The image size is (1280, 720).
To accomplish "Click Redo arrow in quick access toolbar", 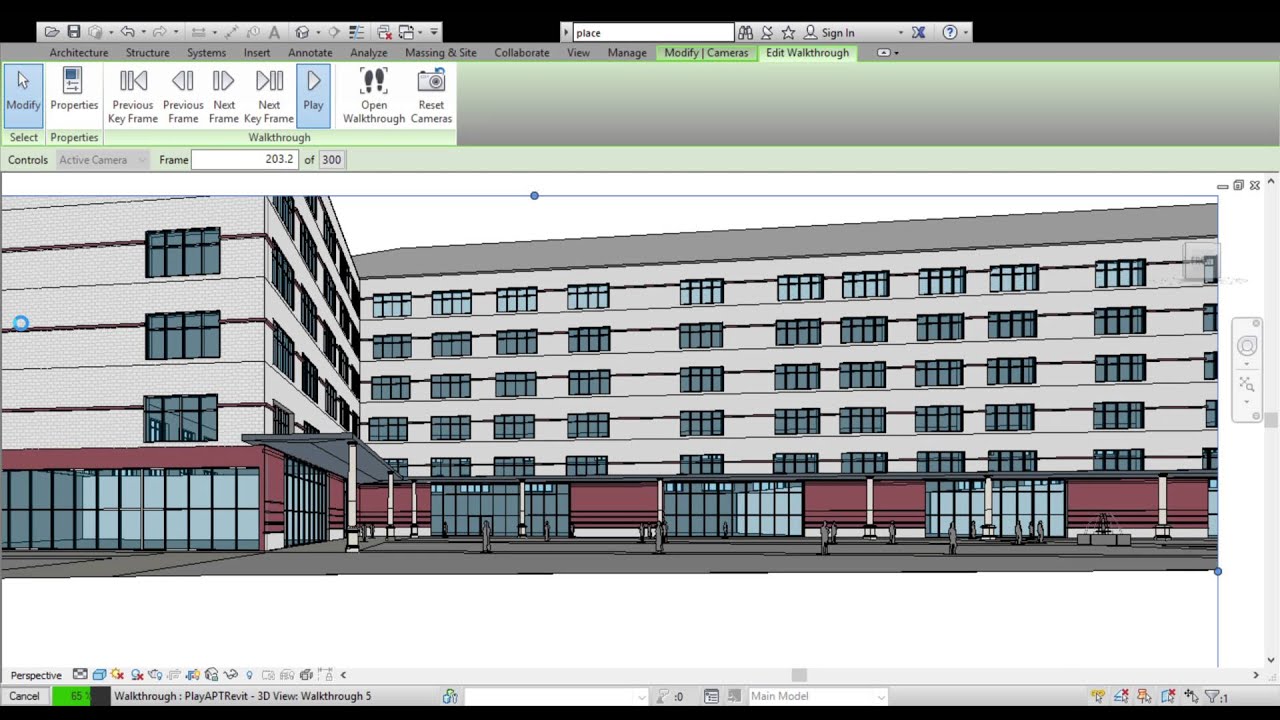I will (x=159, y=32).
